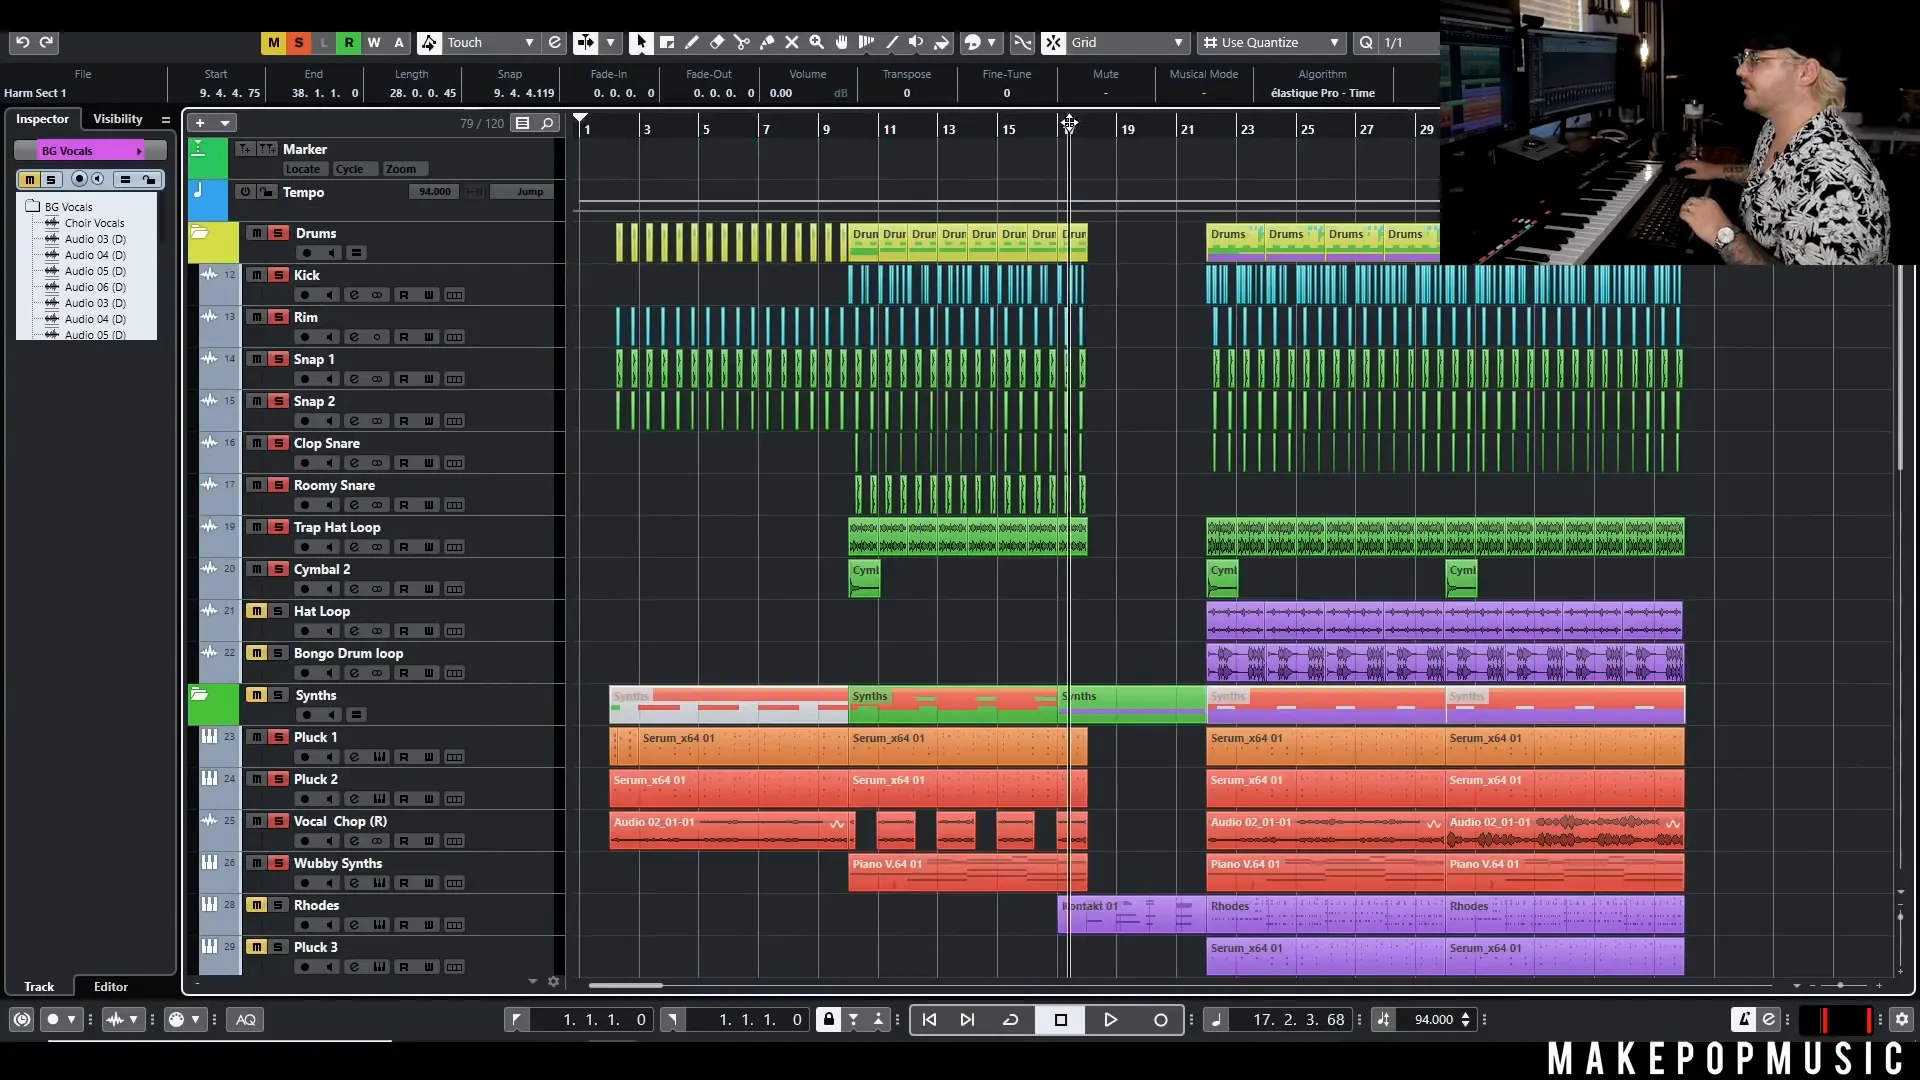
Task: Click the Find Tracks magnifier icon
Action: [547, 123]
